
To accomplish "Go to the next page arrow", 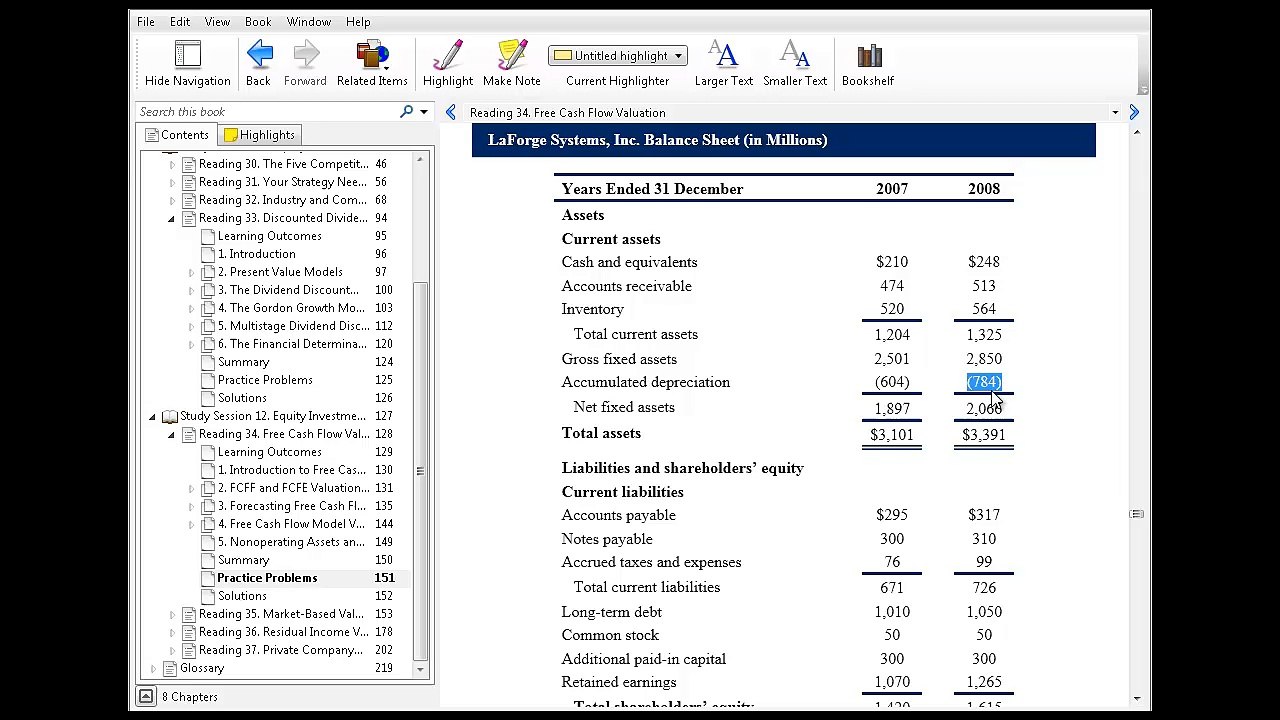I will [1134, 113].
